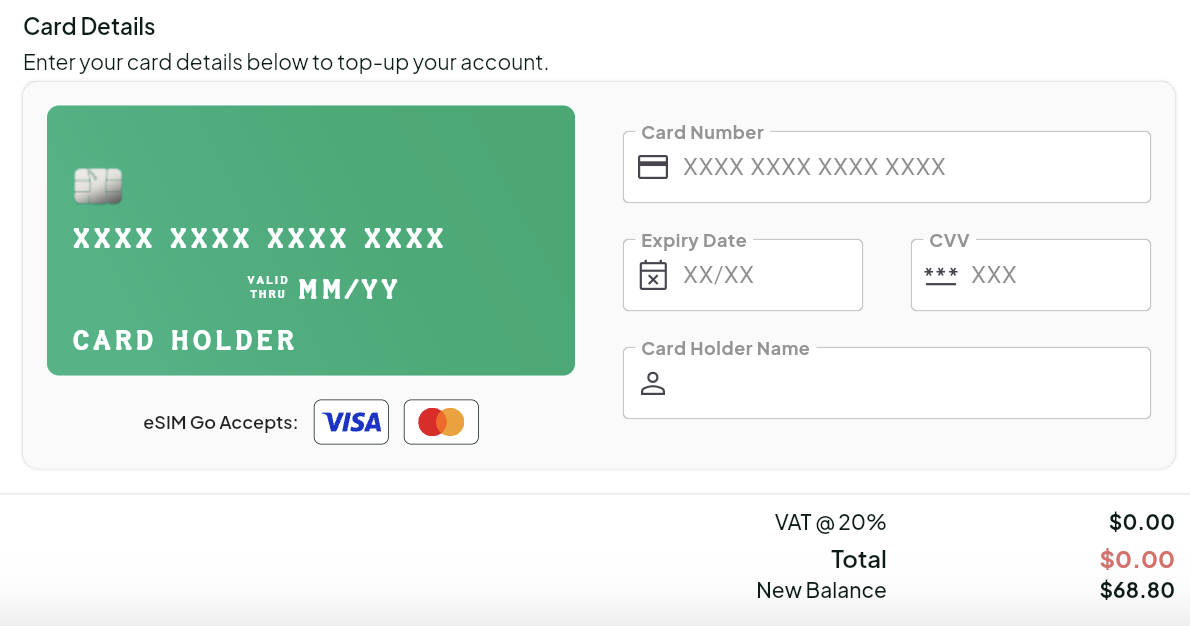1190x626 pixels.
Task: Click the Card Details heading
Action: [89, 27]
